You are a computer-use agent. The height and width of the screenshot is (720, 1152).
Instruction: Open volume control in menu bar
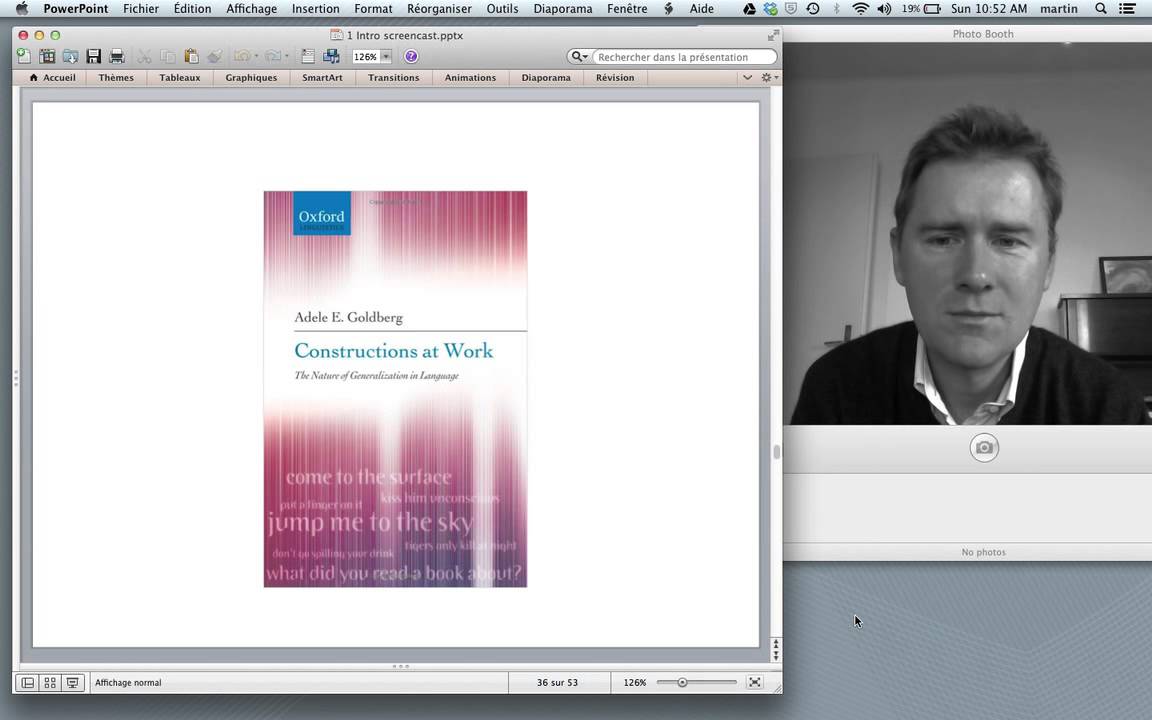click(885, 9)
